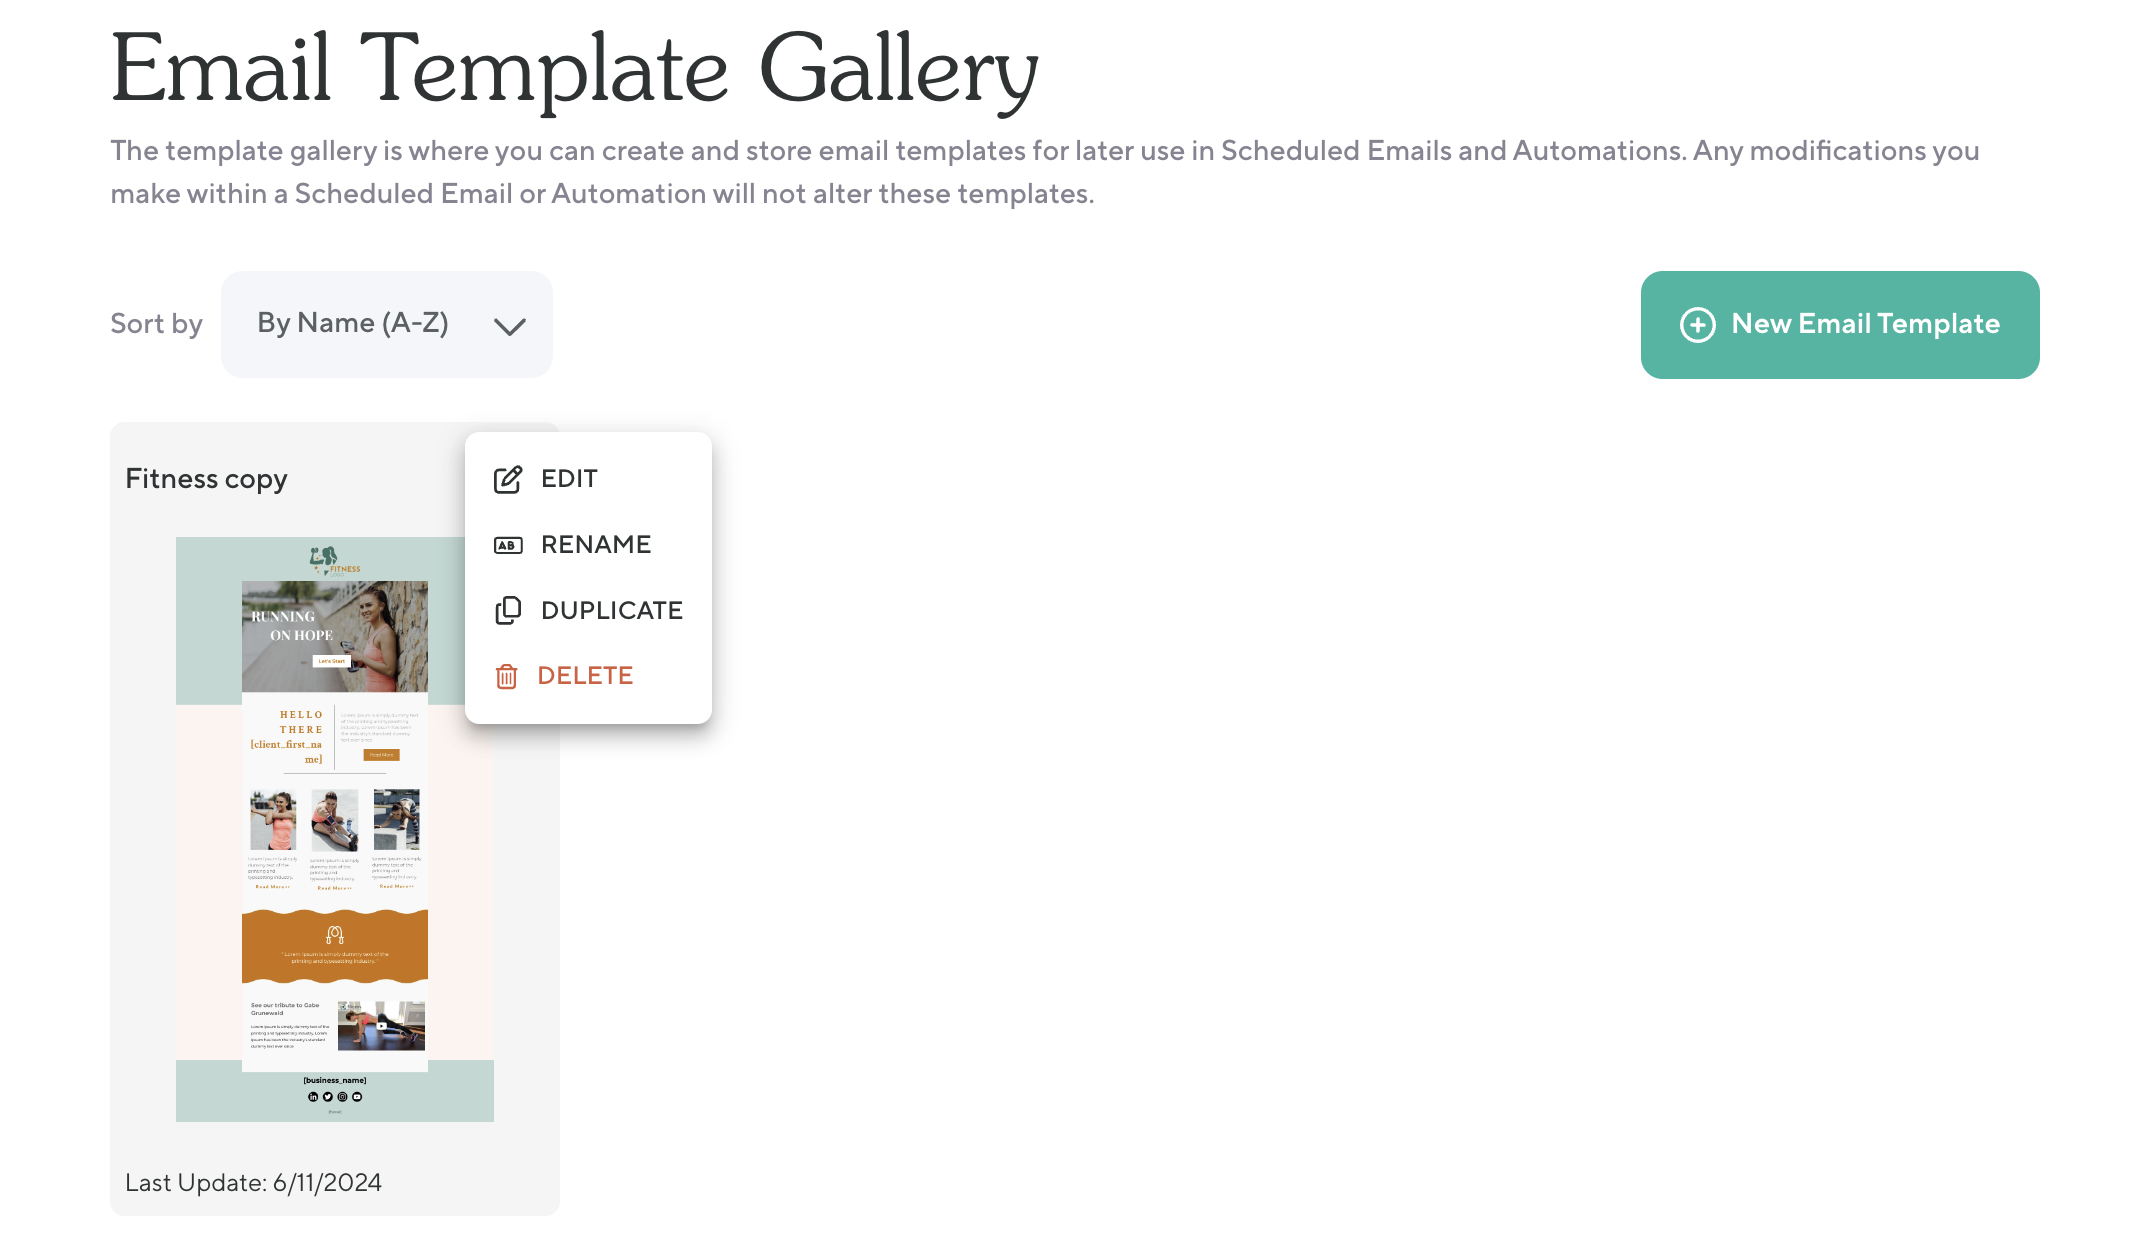This screenshot has height=1258, width=2136.
Task: Click the Sort by label
Action: click(156, 324)
